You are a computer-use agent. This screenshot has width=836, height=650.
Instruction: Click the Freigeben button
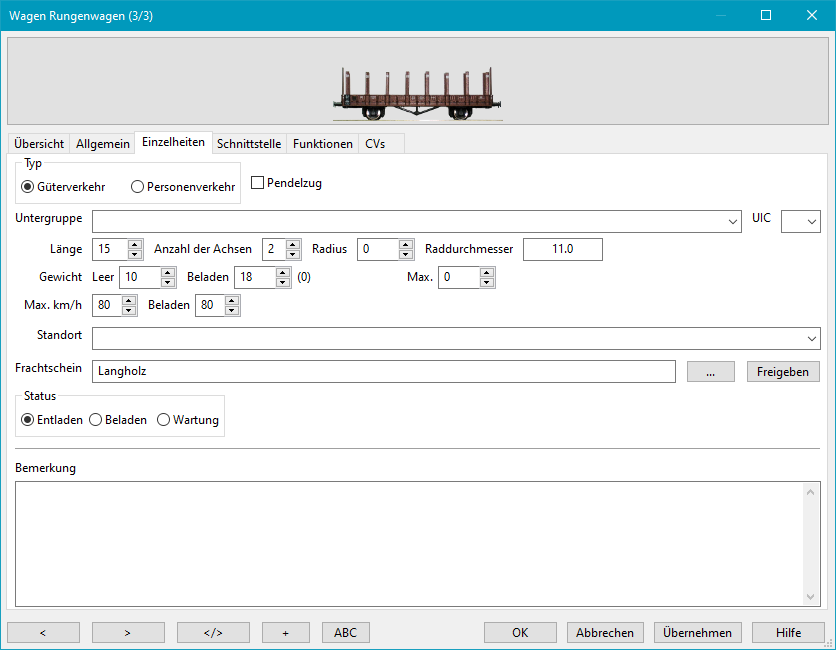tap(782, 371)
